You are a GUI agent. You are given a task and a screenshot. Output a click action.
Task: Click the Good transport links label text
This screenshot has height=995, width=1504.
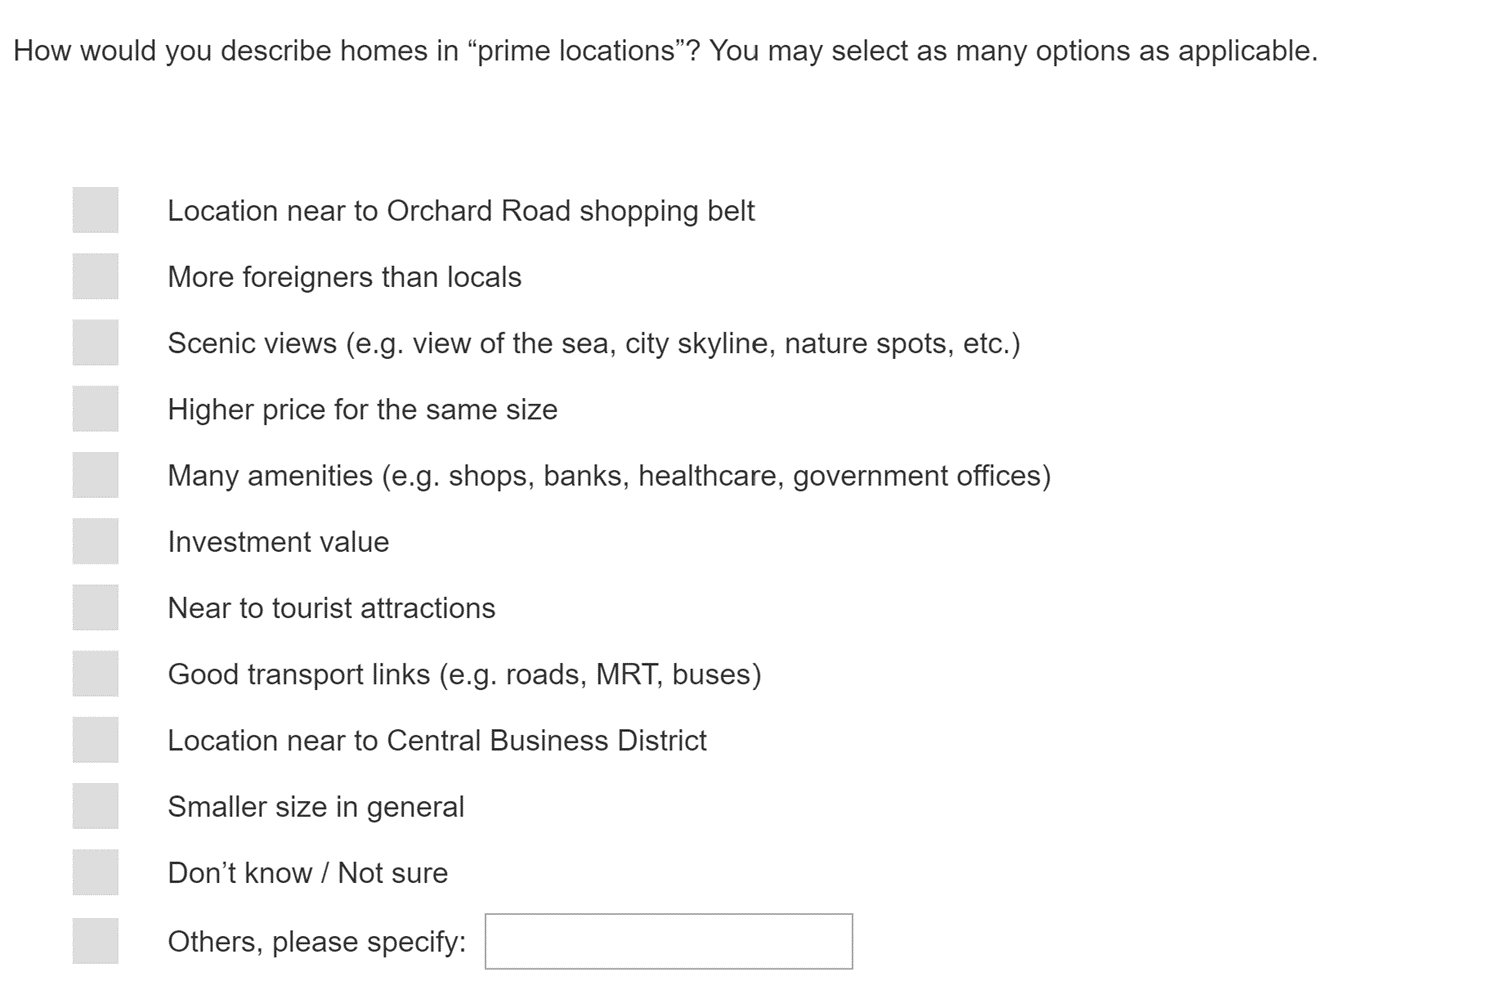464,675
